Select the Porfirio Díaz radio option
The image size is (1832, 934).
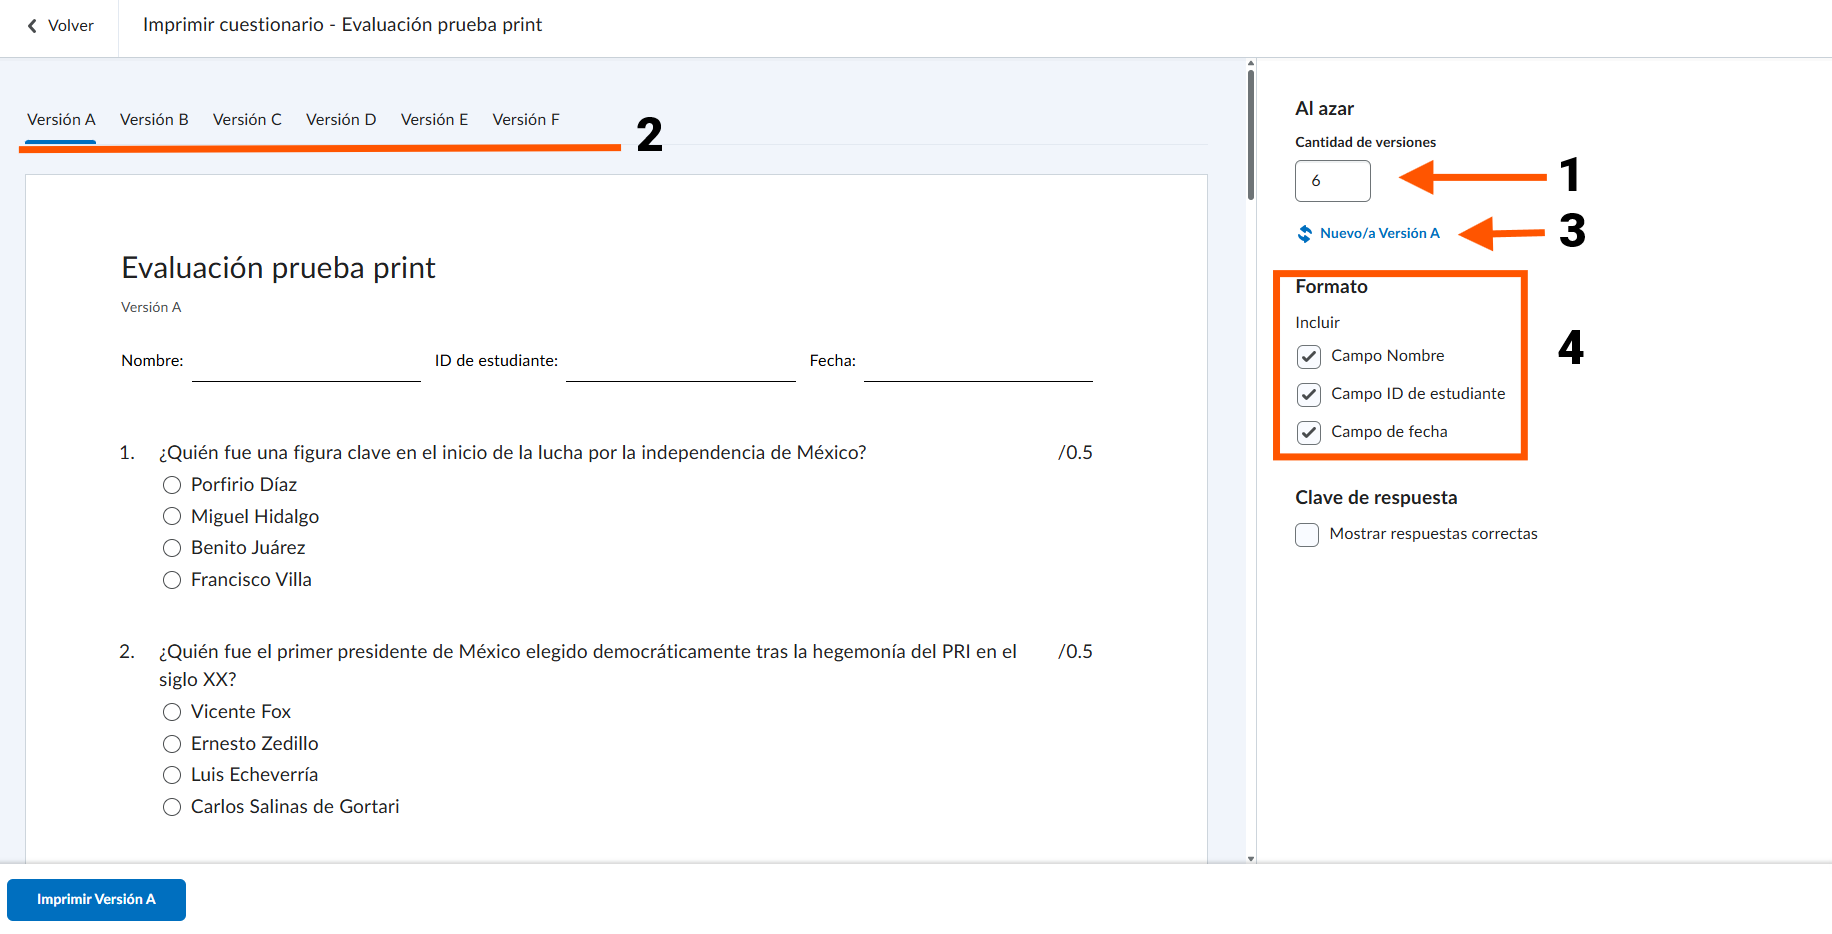click(172, 485)
